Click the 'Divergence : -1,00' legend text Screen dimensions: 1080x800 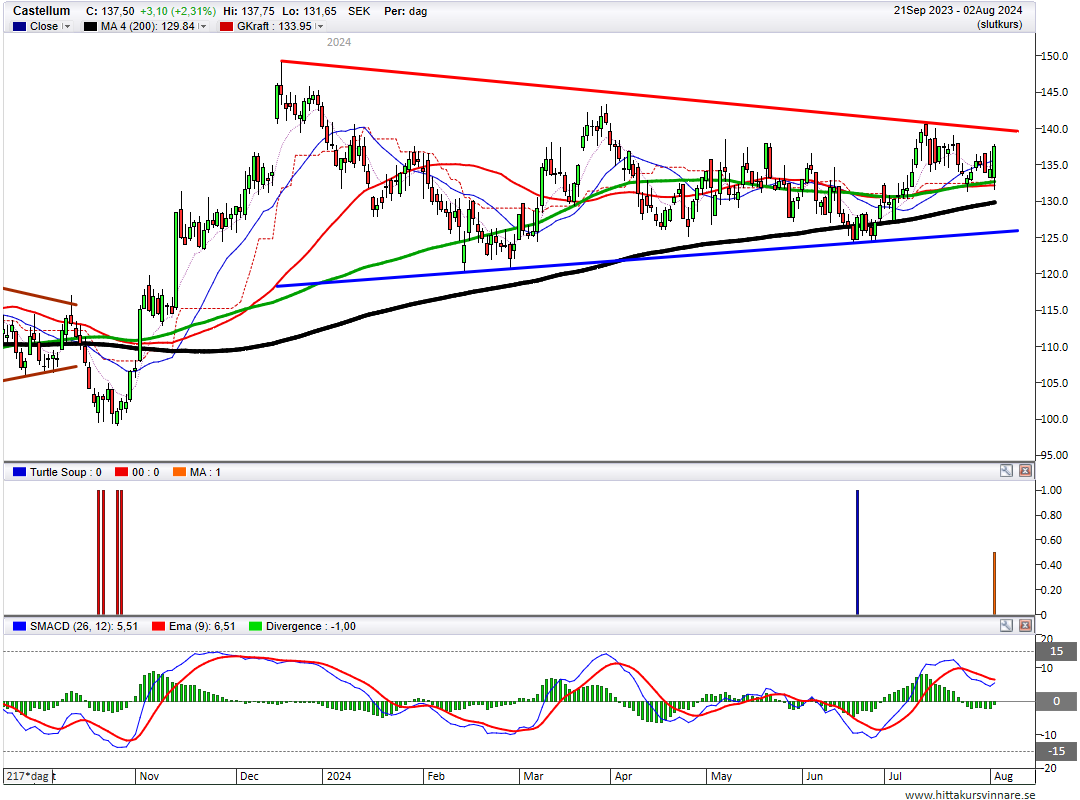tap(311, 626)
